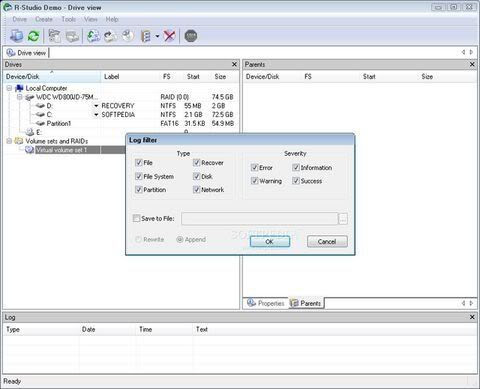Click the green Refresh toolbar icon

(33, 36)
